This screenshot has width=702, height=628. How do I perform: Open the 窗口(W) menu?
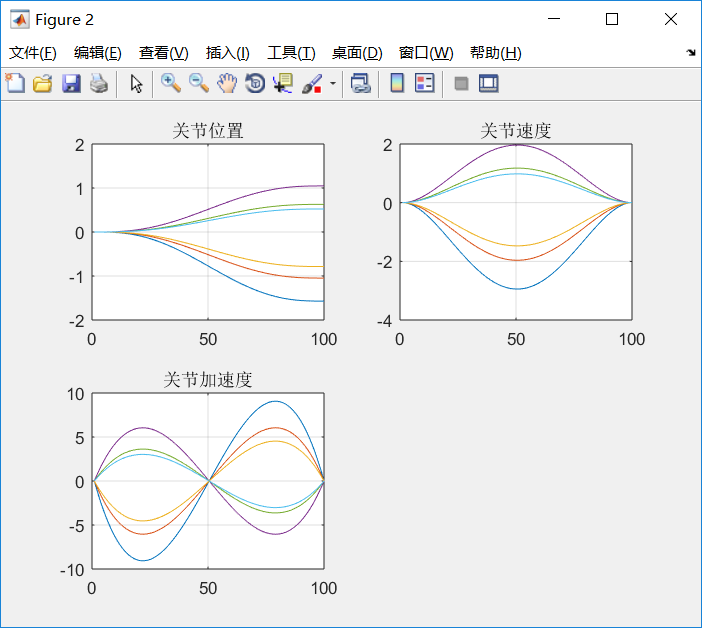tap(426, 53)
